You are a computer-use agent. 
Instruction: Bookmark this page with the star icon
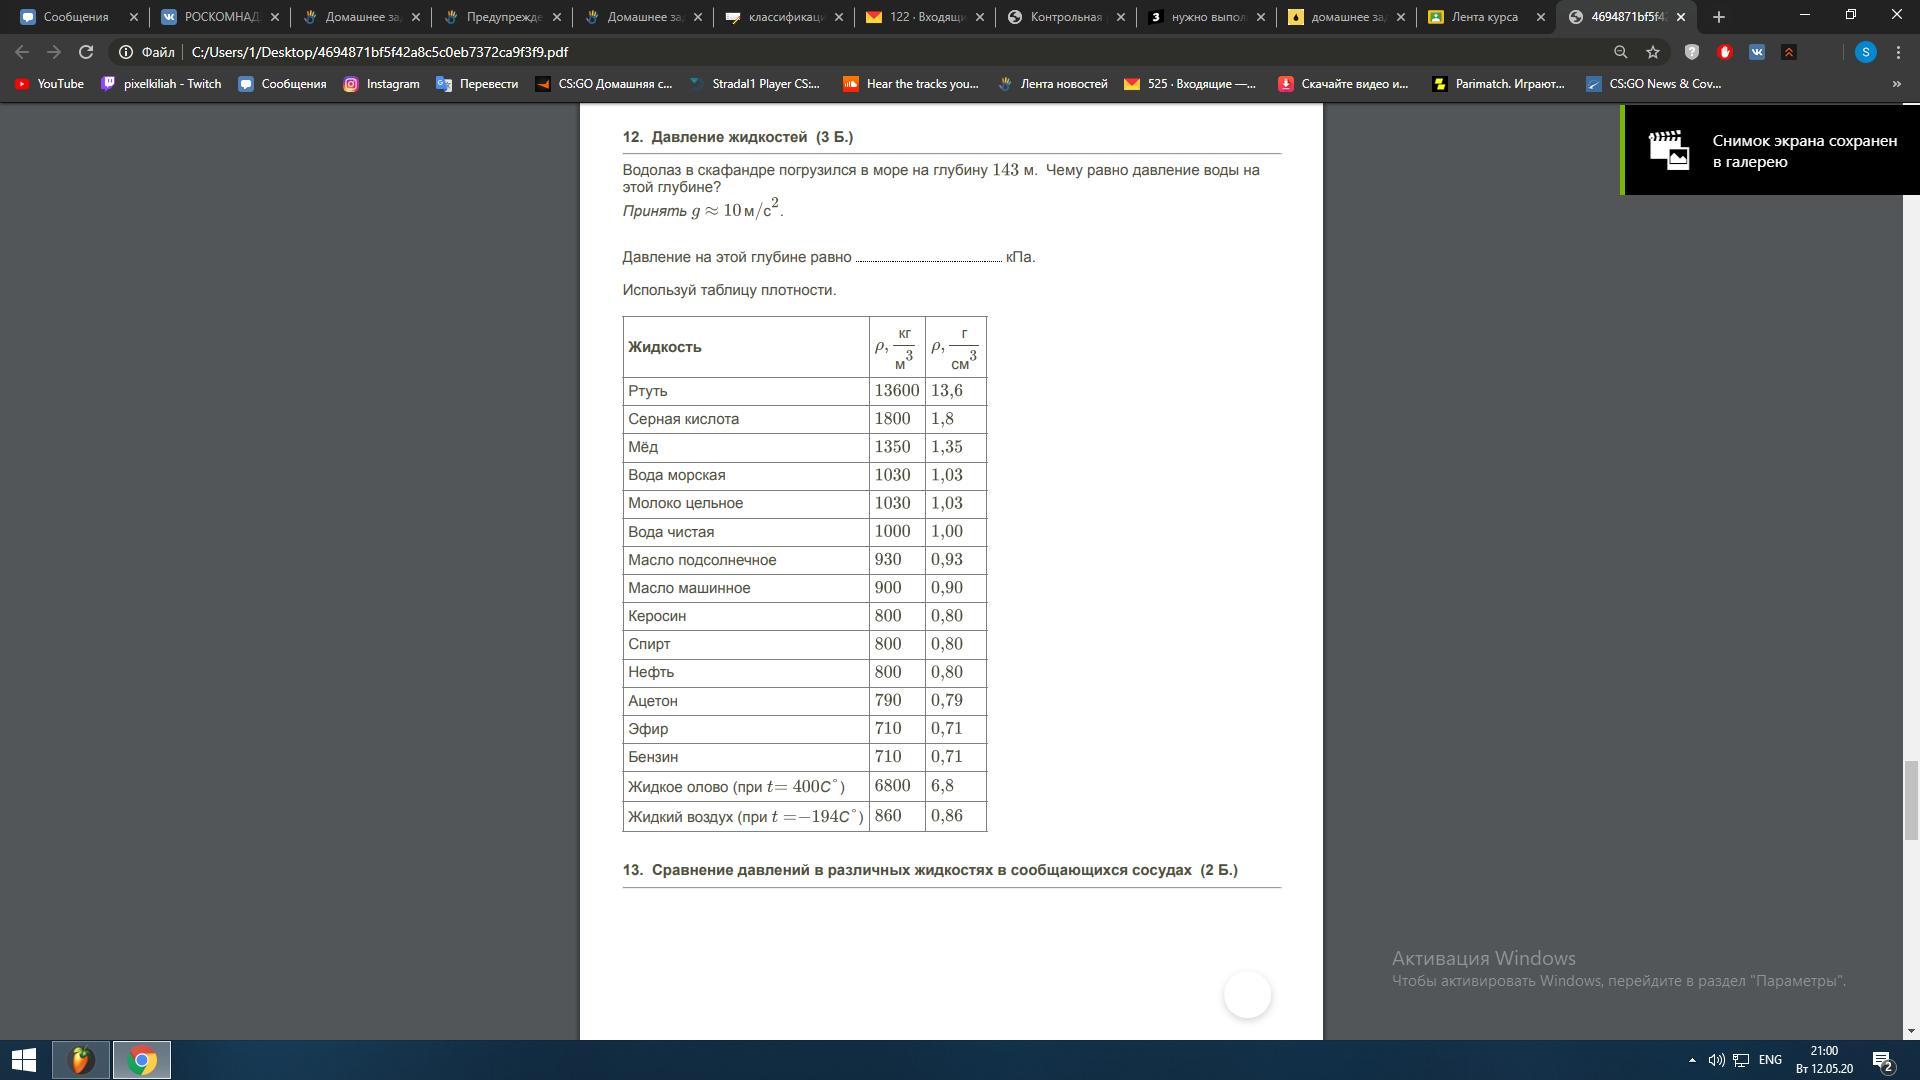point(1653,52)
